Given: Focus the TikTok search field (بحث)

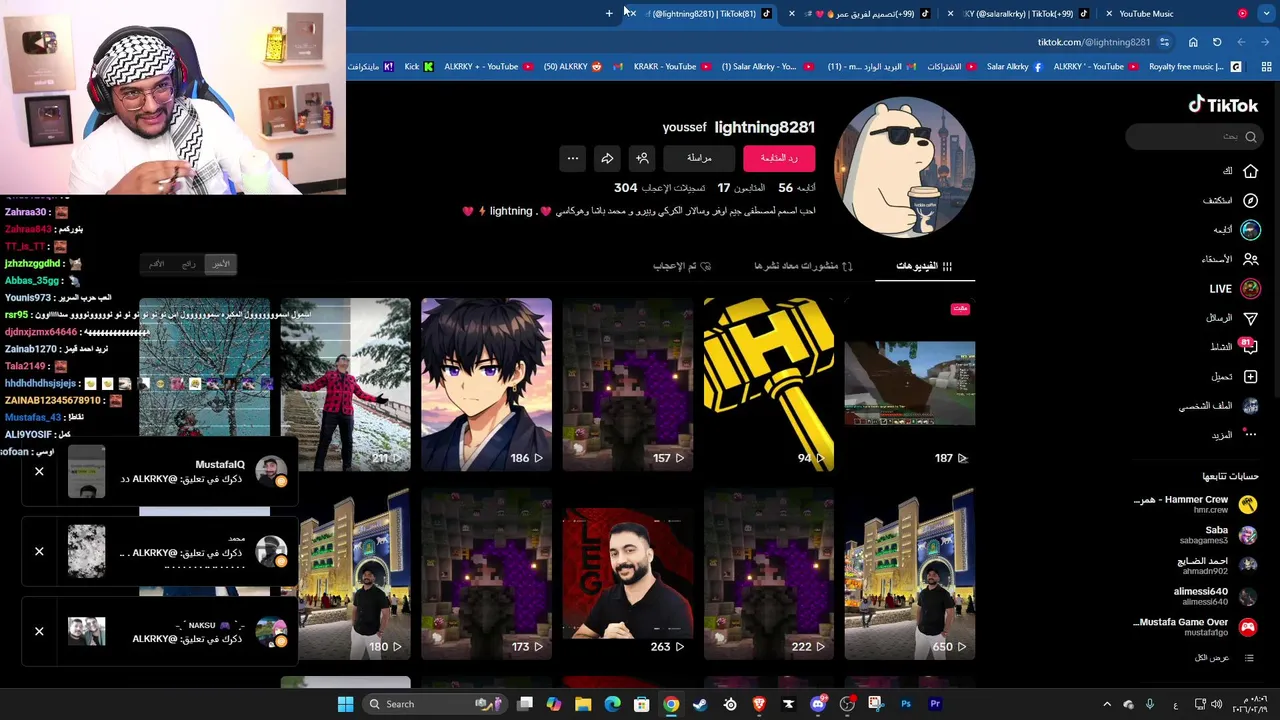Looking at the screenshot, I should tap(1192, 136).
